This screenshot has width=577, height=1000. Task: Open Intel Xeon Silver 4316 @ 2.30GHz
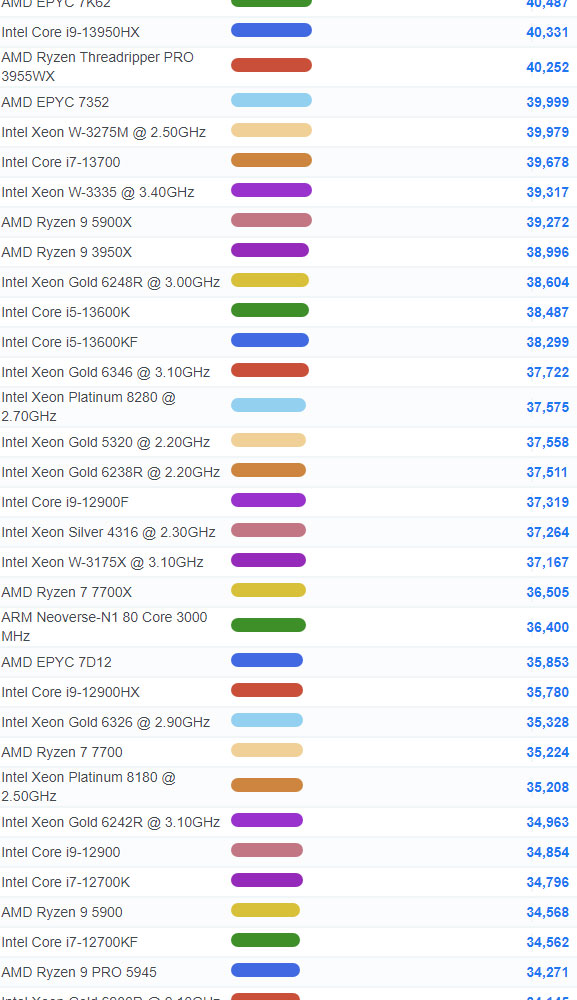pyautogui.click(x=108, y=532)
